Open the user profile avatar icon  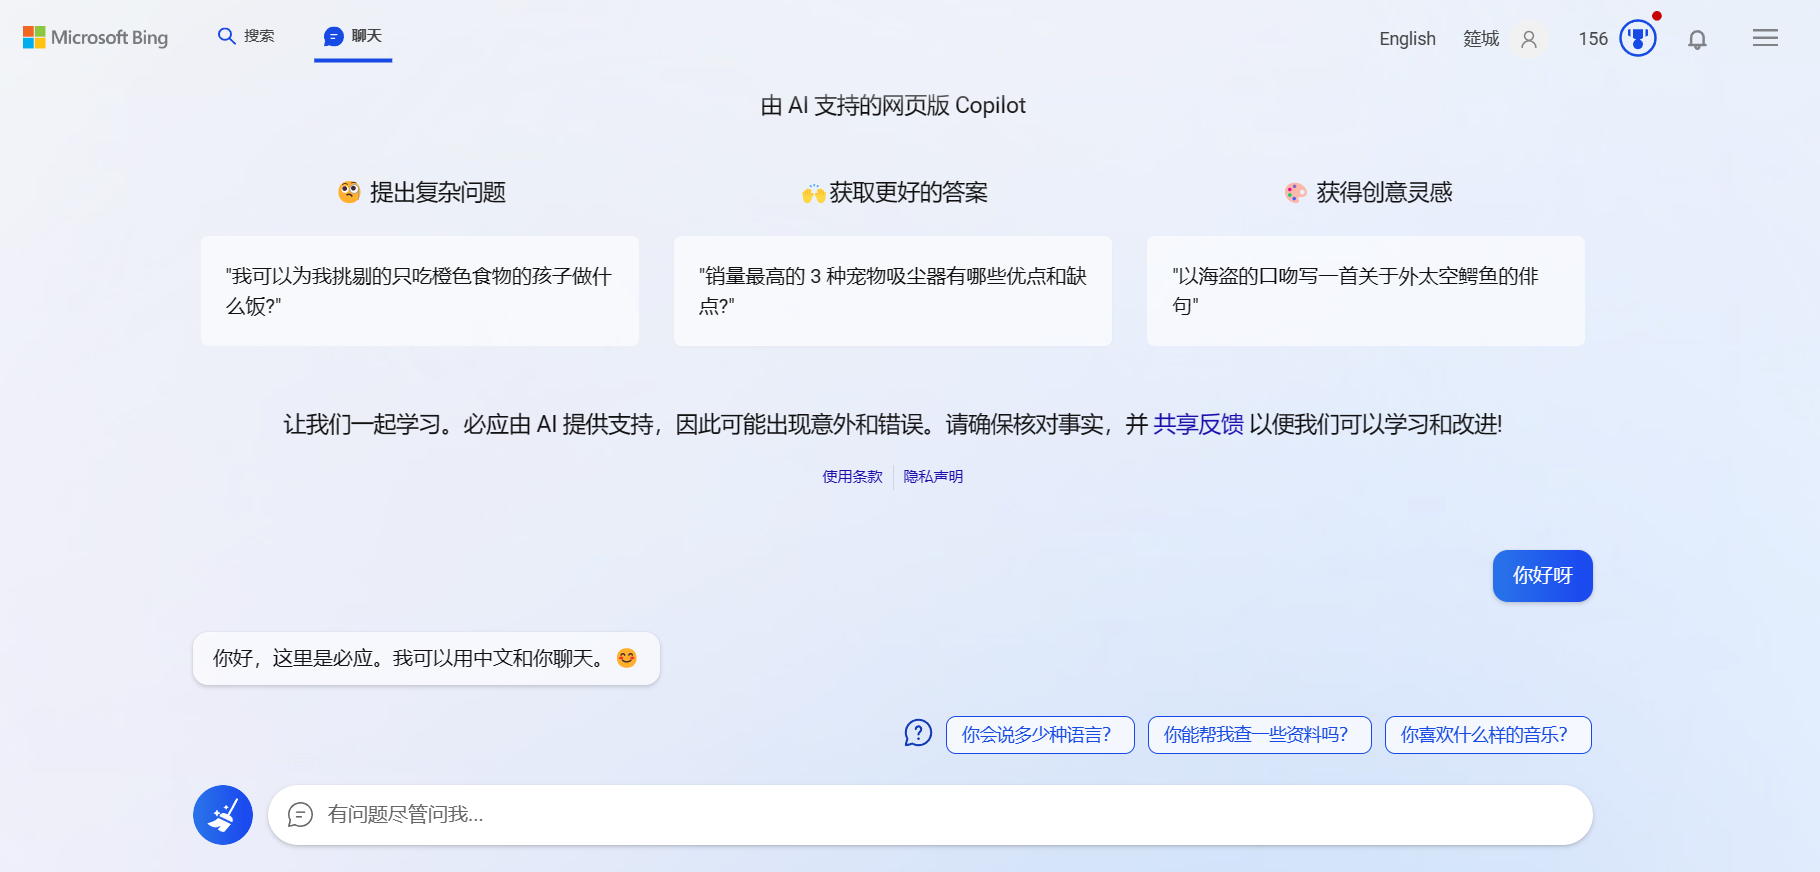click(x=1529, y=39)
